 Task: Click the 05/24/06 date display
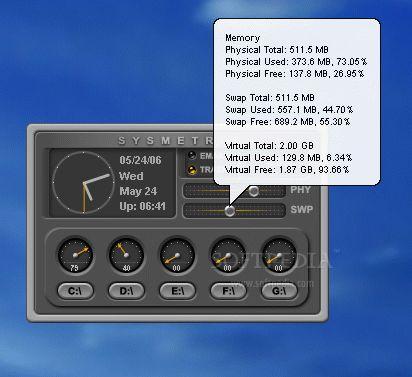(x=140, y=160)
